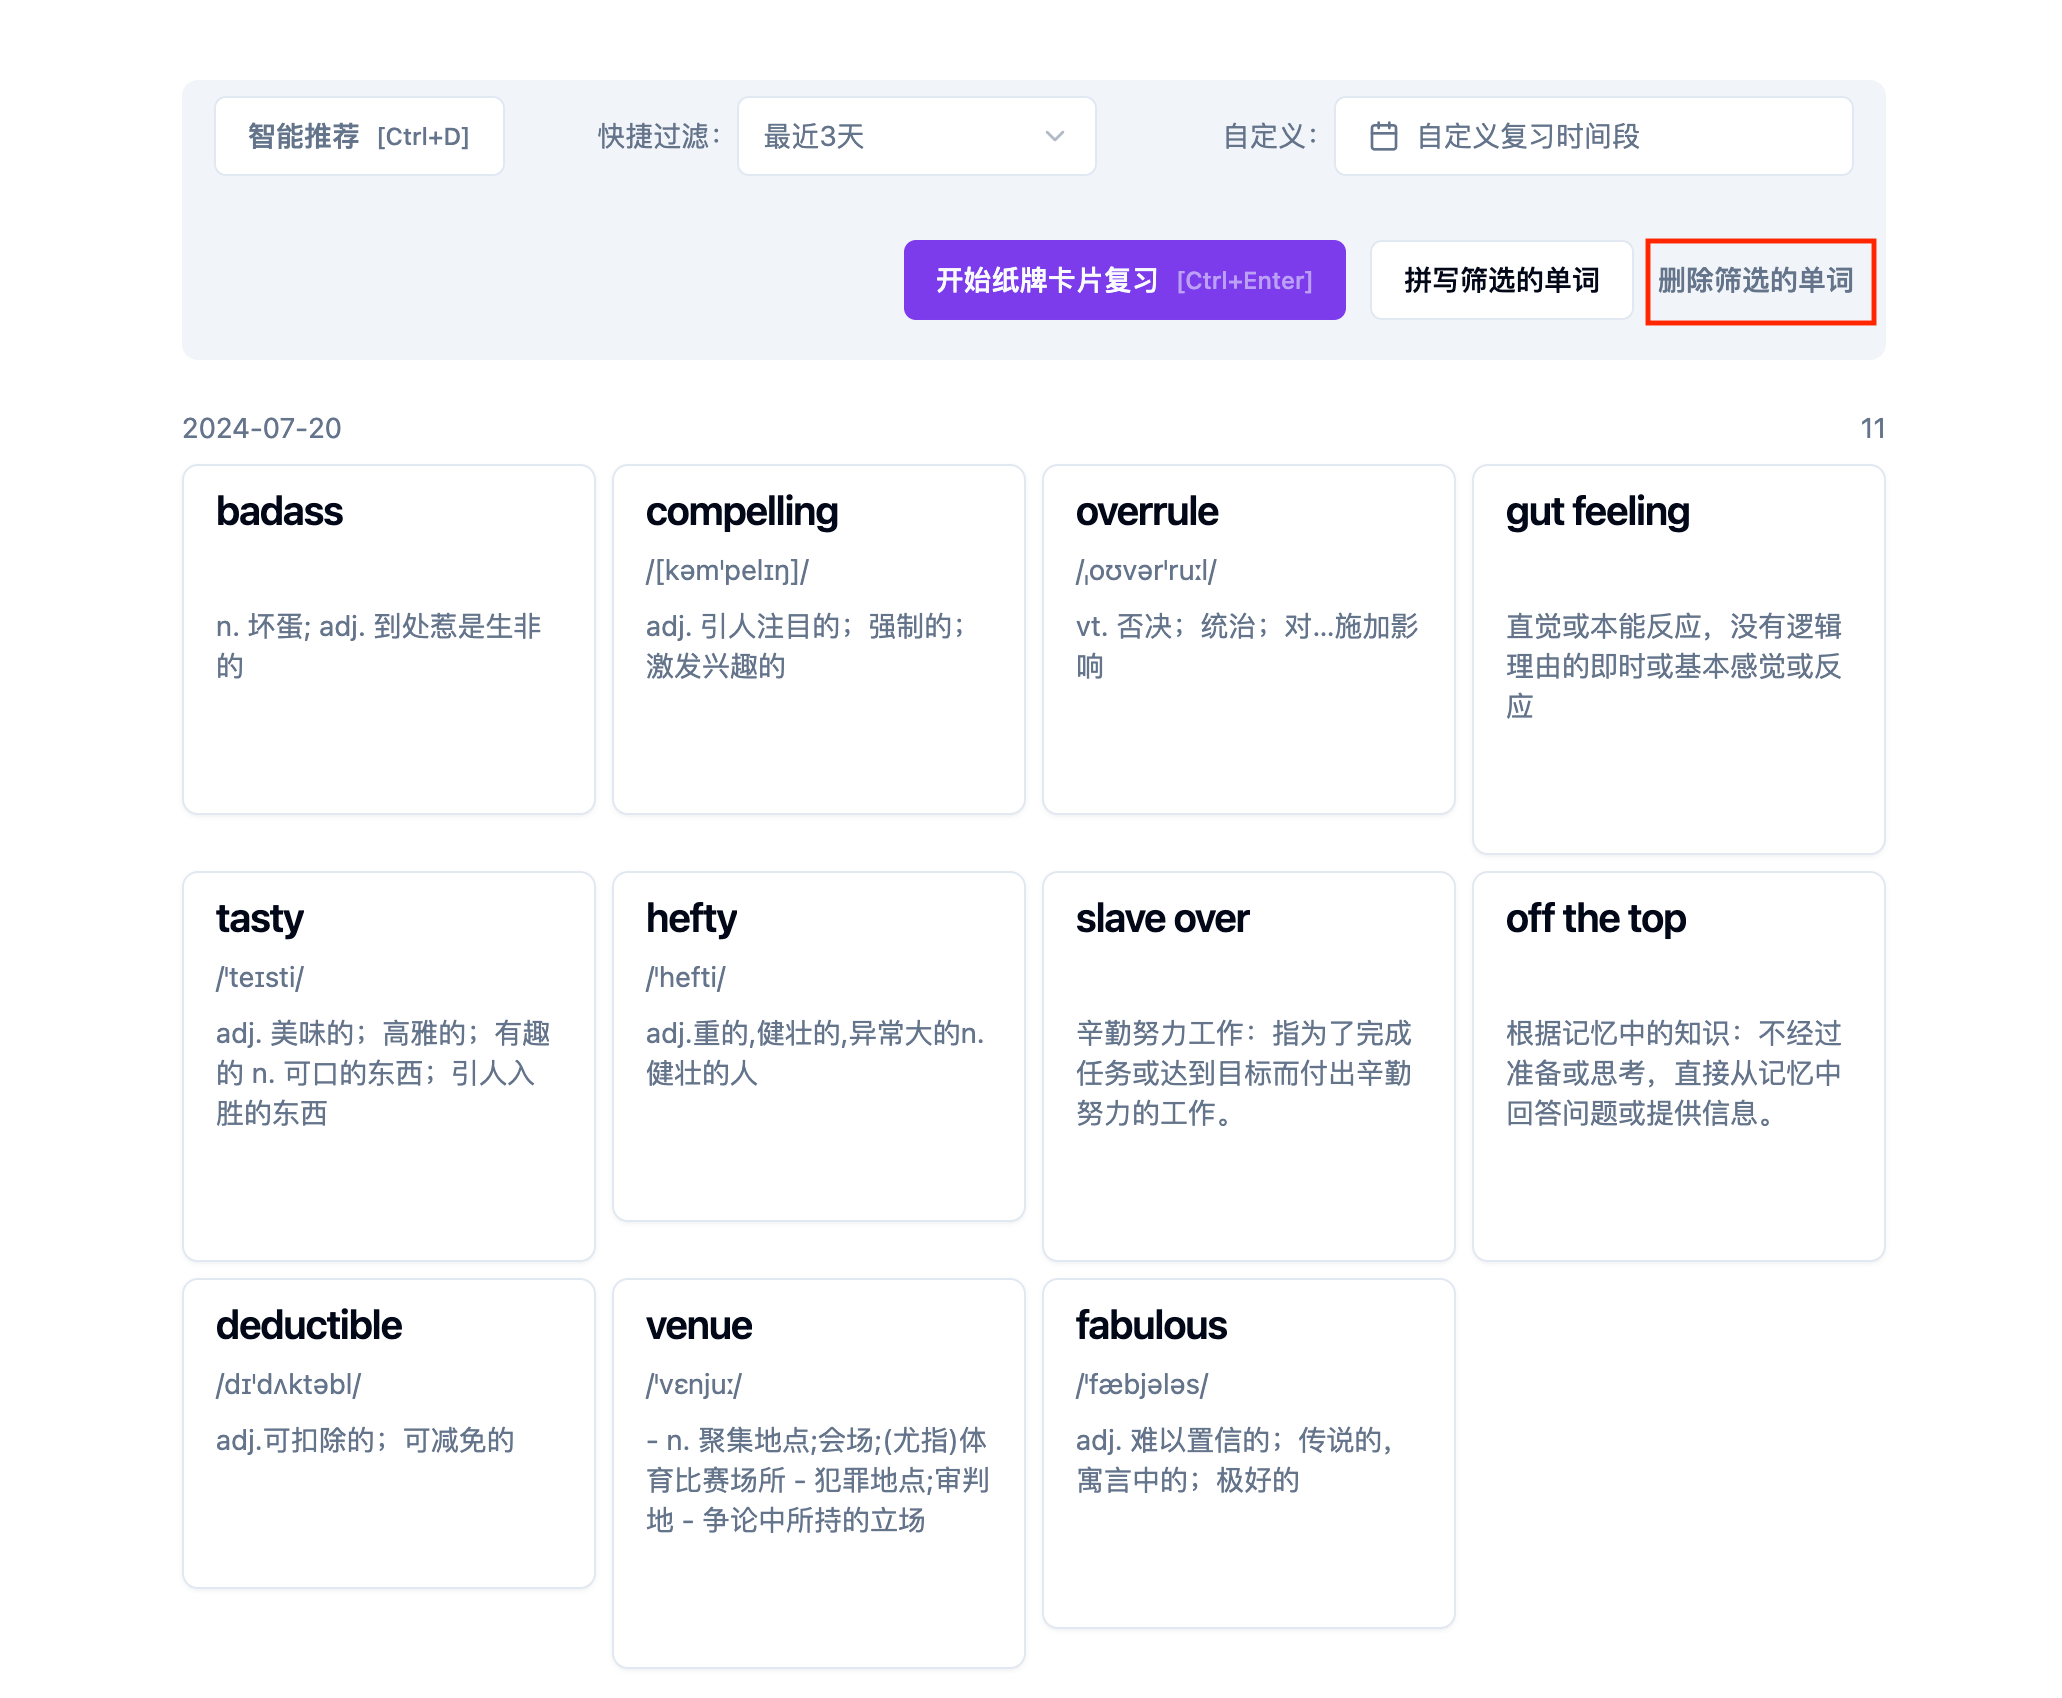Choose the hefty word card
Viewport: 2062px width, 1698px height.
[x=819, y=1046]
